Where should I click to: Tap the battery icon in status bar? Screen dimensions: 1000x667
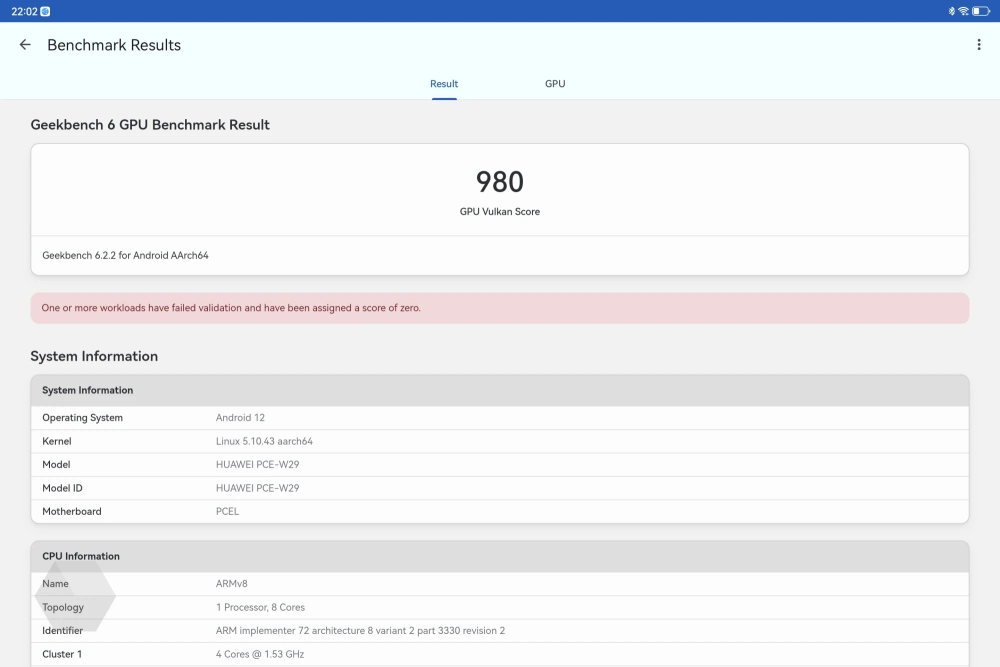tap(981, 11)
